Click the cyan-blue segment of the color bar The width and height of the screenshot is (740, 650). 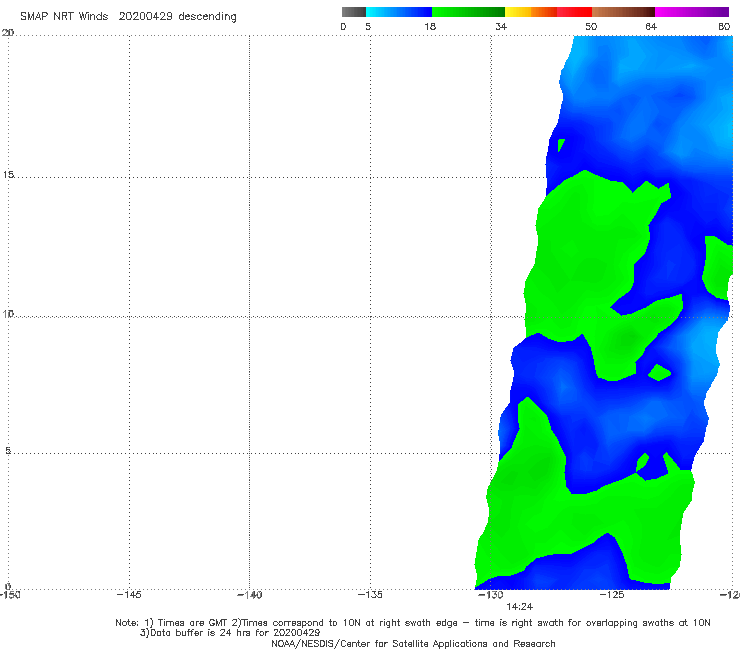399,12
